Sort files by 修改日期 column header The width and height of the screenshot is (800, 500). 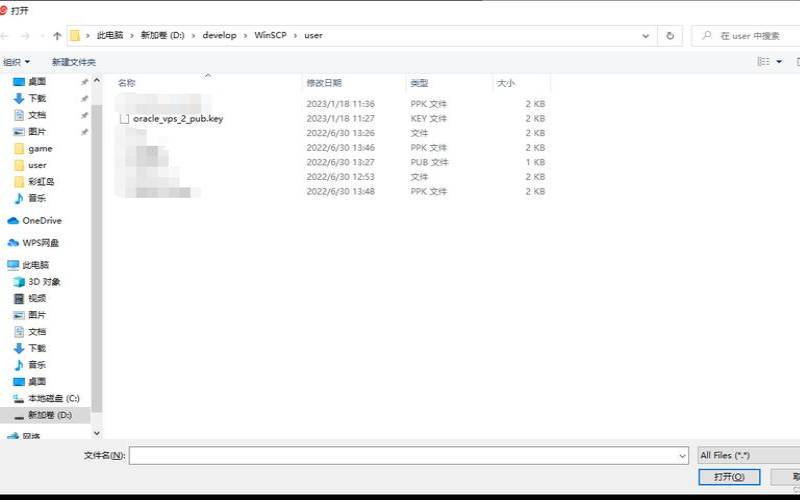click(324, 83)
